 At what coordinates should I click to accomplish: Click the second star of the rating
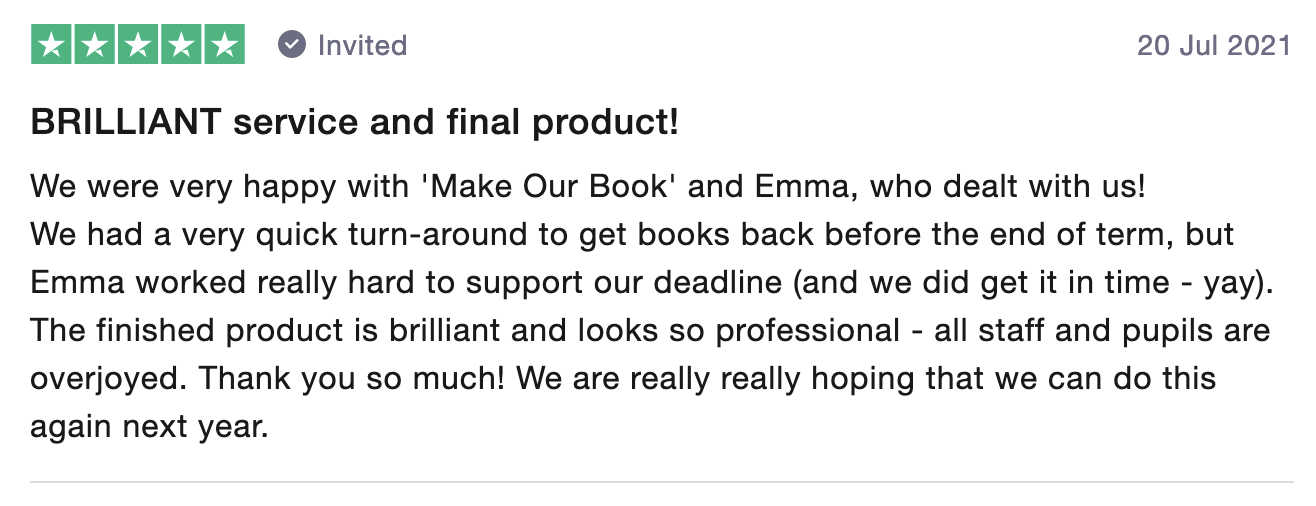95,45
